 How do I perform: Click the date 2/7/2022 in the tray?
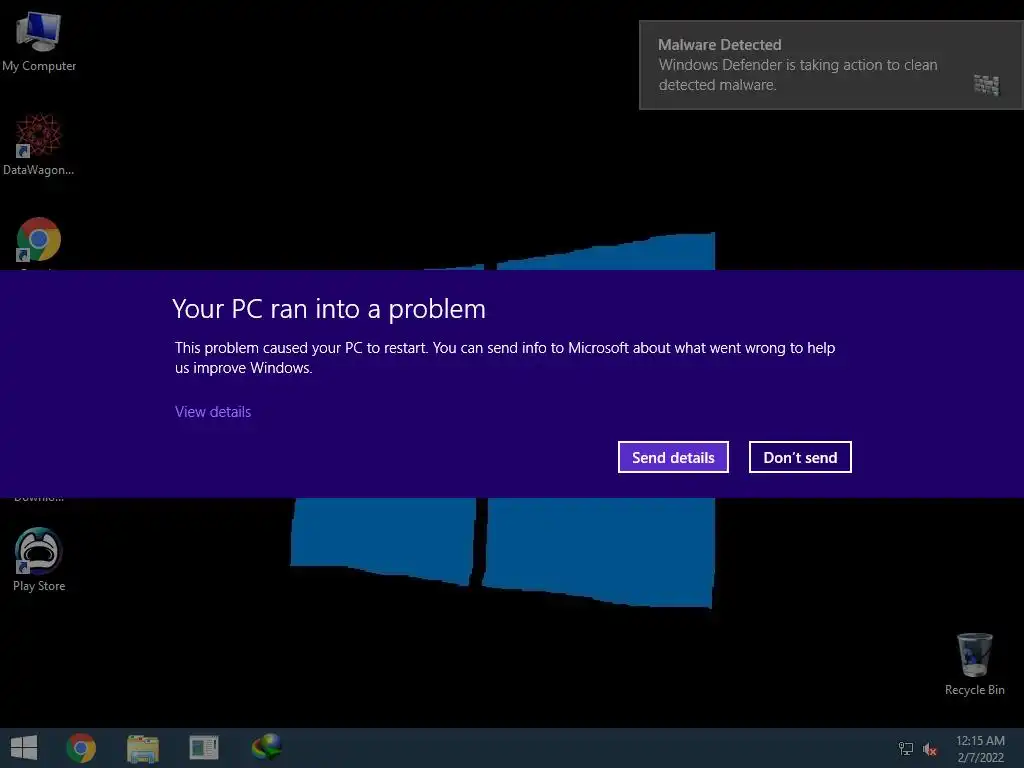tap(980, 758)
